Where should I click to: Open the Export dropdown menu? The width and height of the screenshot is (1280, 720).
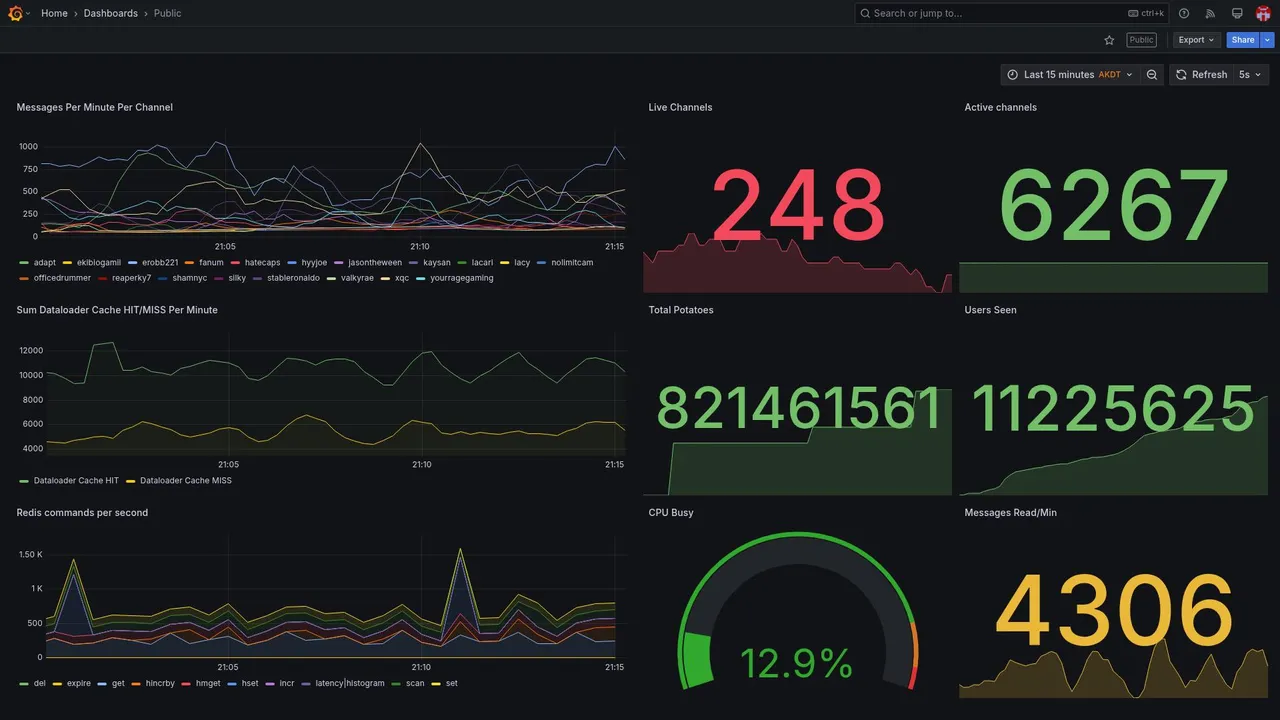coord(1196,40)
